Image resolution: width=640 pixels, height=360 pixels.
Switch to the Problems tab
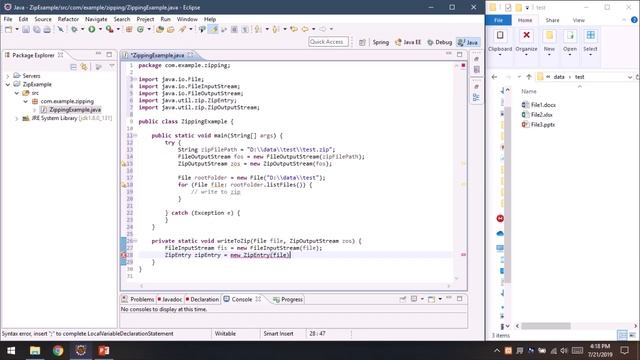[x=138, y=299]
